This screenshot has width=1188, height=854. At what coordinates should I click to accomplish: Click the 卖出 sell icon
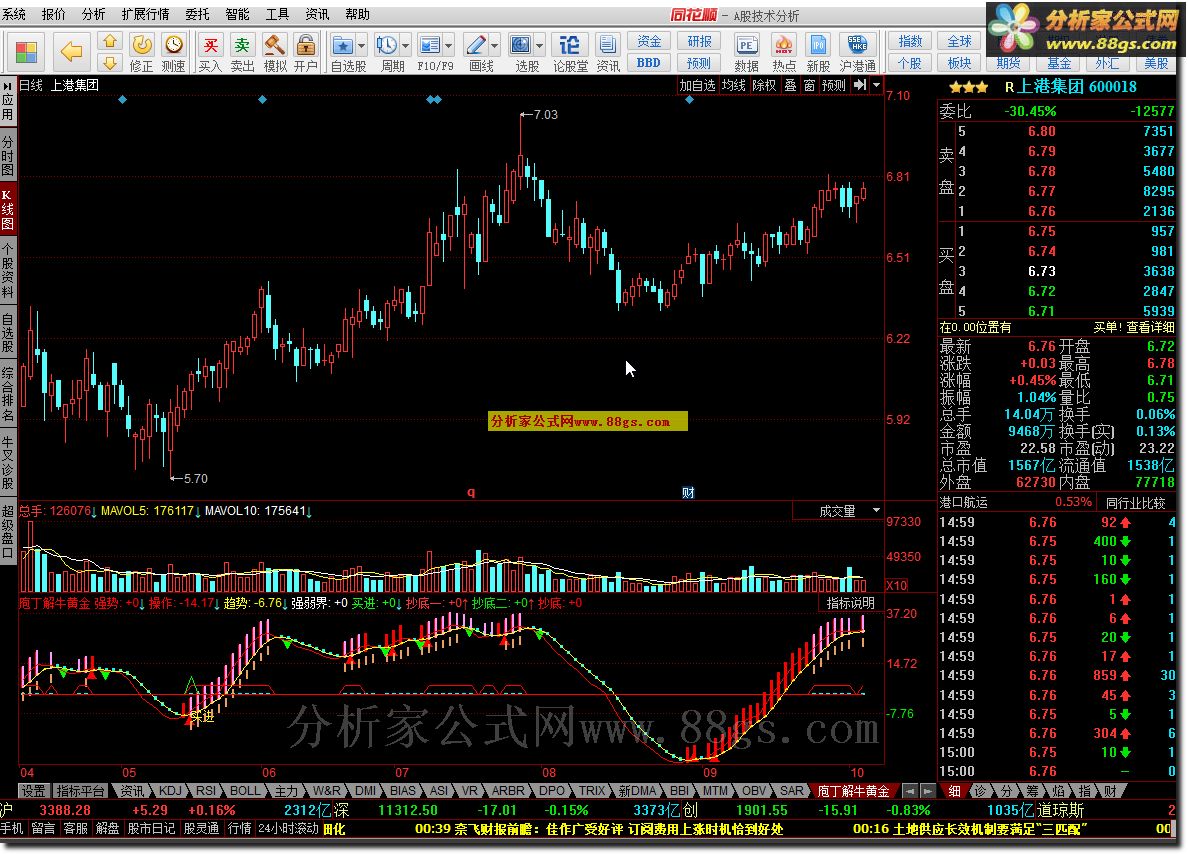click(x=242, y=45)
